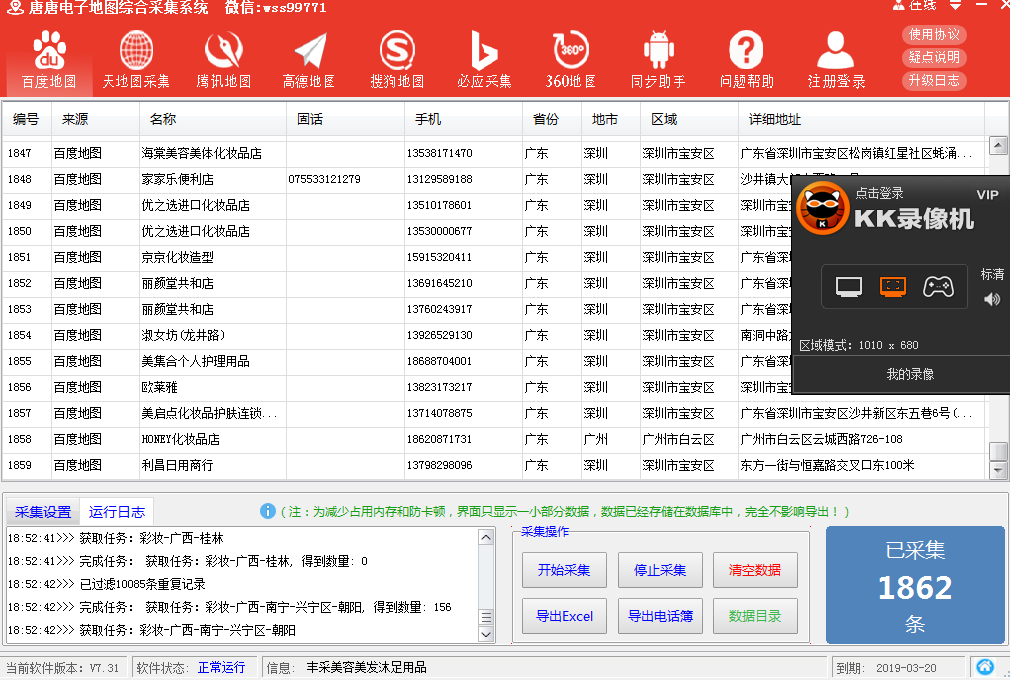Open 我的录像 in KK recorder

[910, 374]
